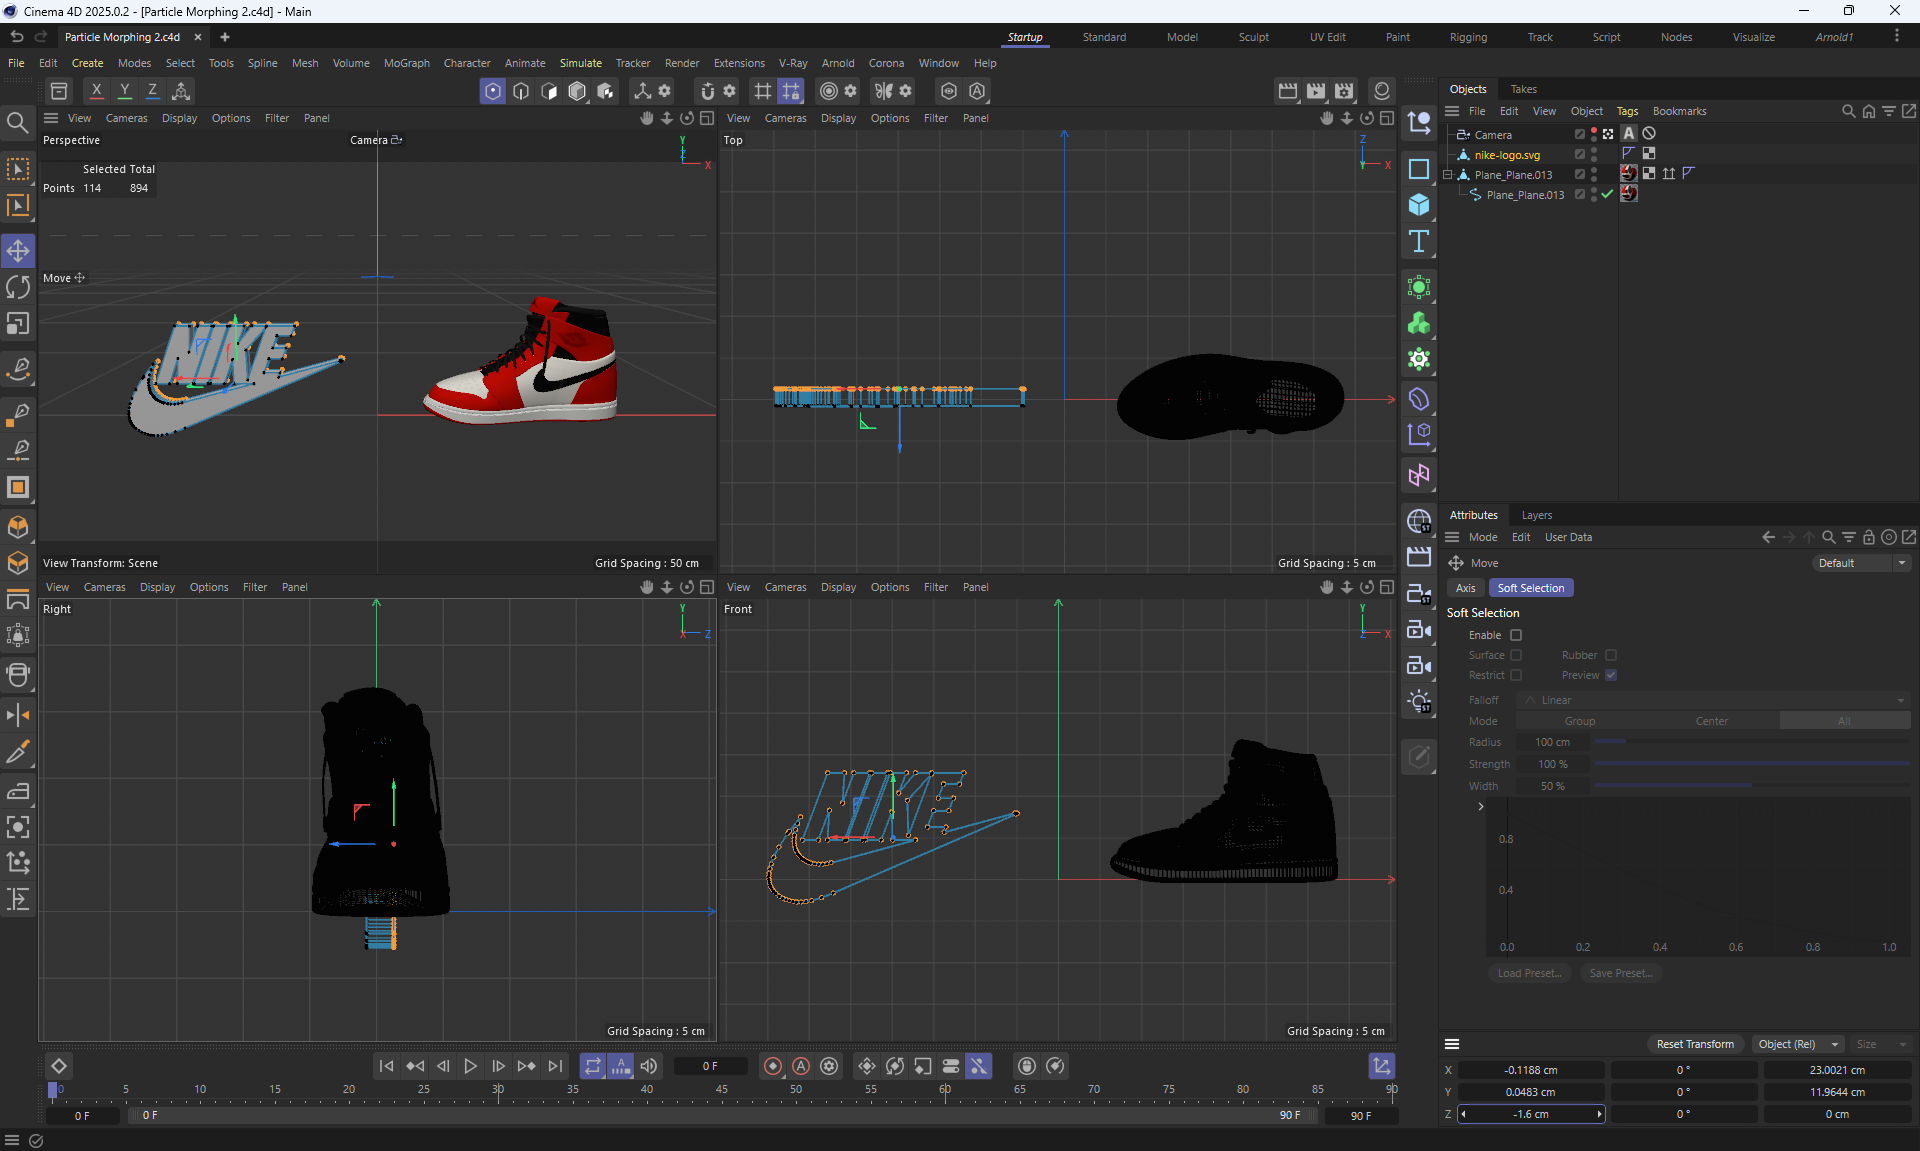This screenshot has height=1151, width=1920.
Task: Click frame 45 on timeline ruler
Action: pyautogui.click(x=721, y=1089)
